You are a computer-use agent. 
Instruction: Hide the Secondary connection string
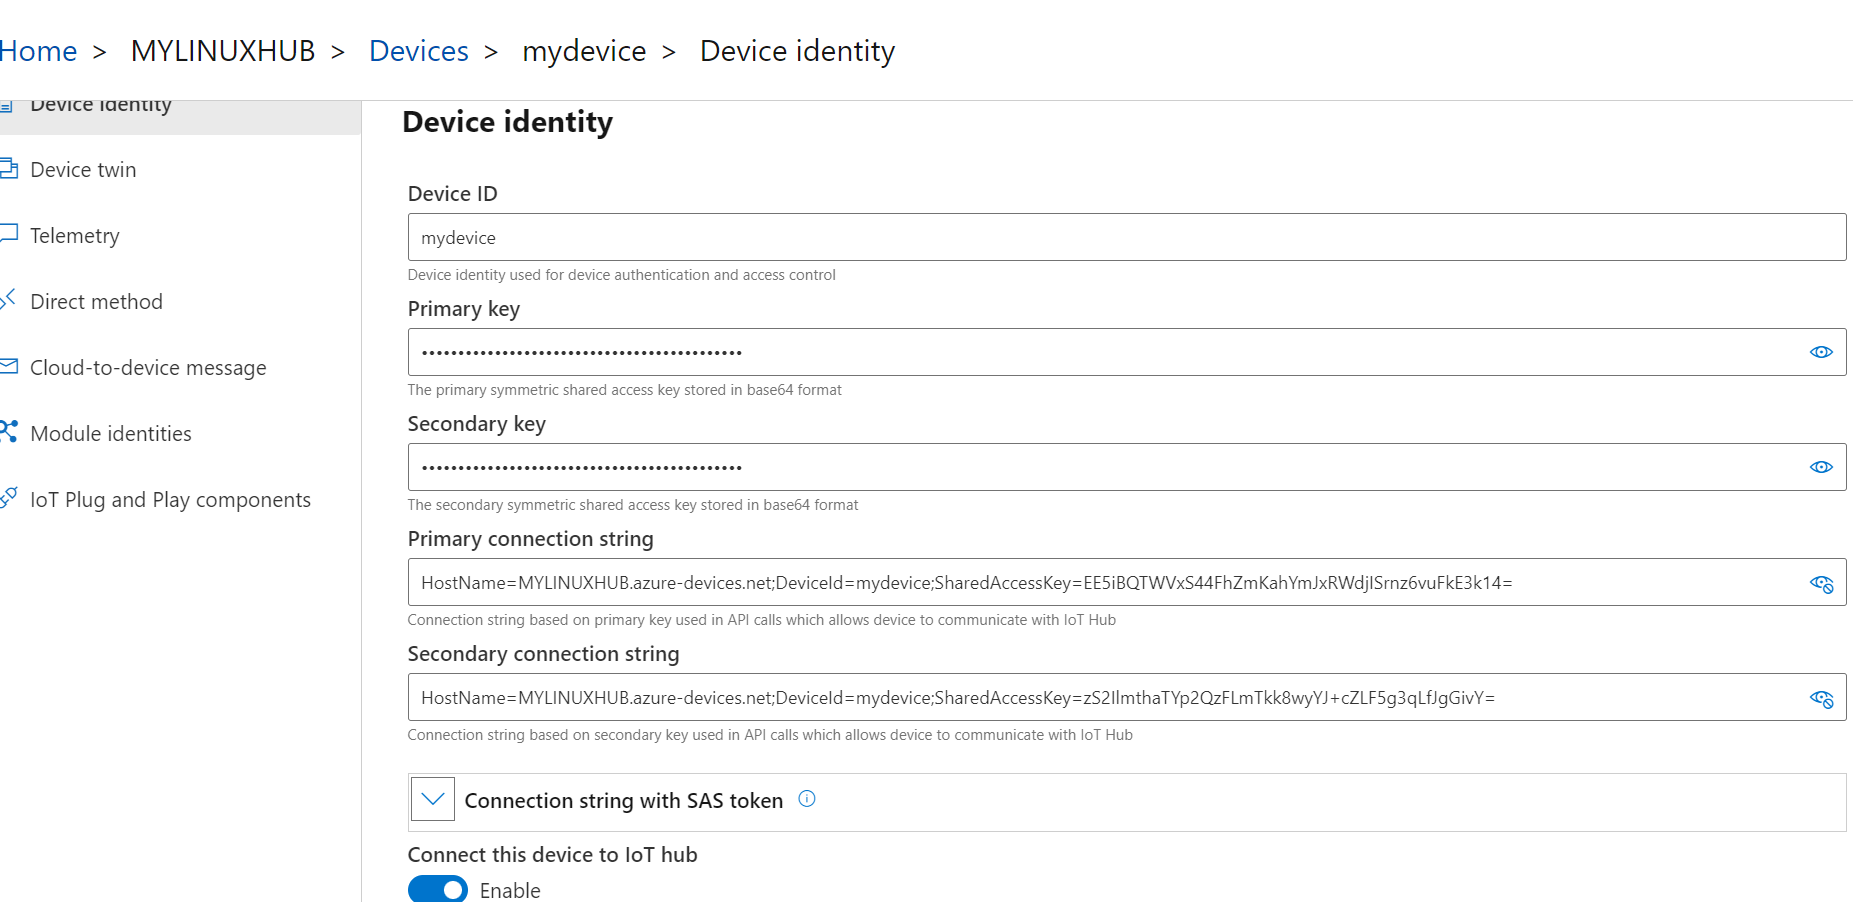tap(1821, 698)
